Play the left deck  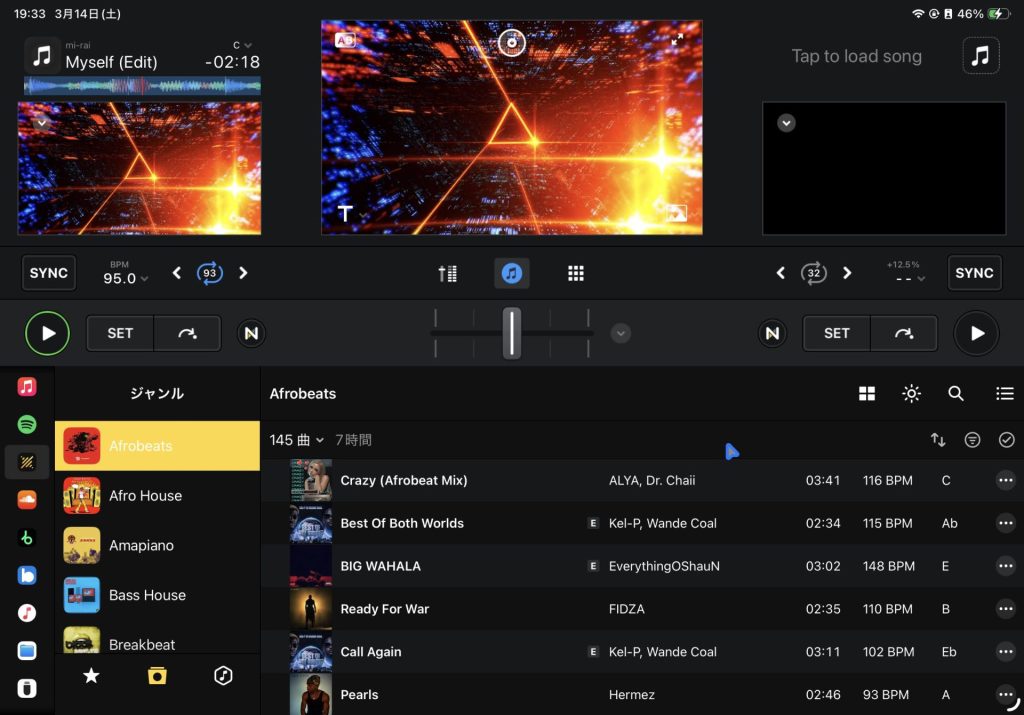click(x=47, y=333)
